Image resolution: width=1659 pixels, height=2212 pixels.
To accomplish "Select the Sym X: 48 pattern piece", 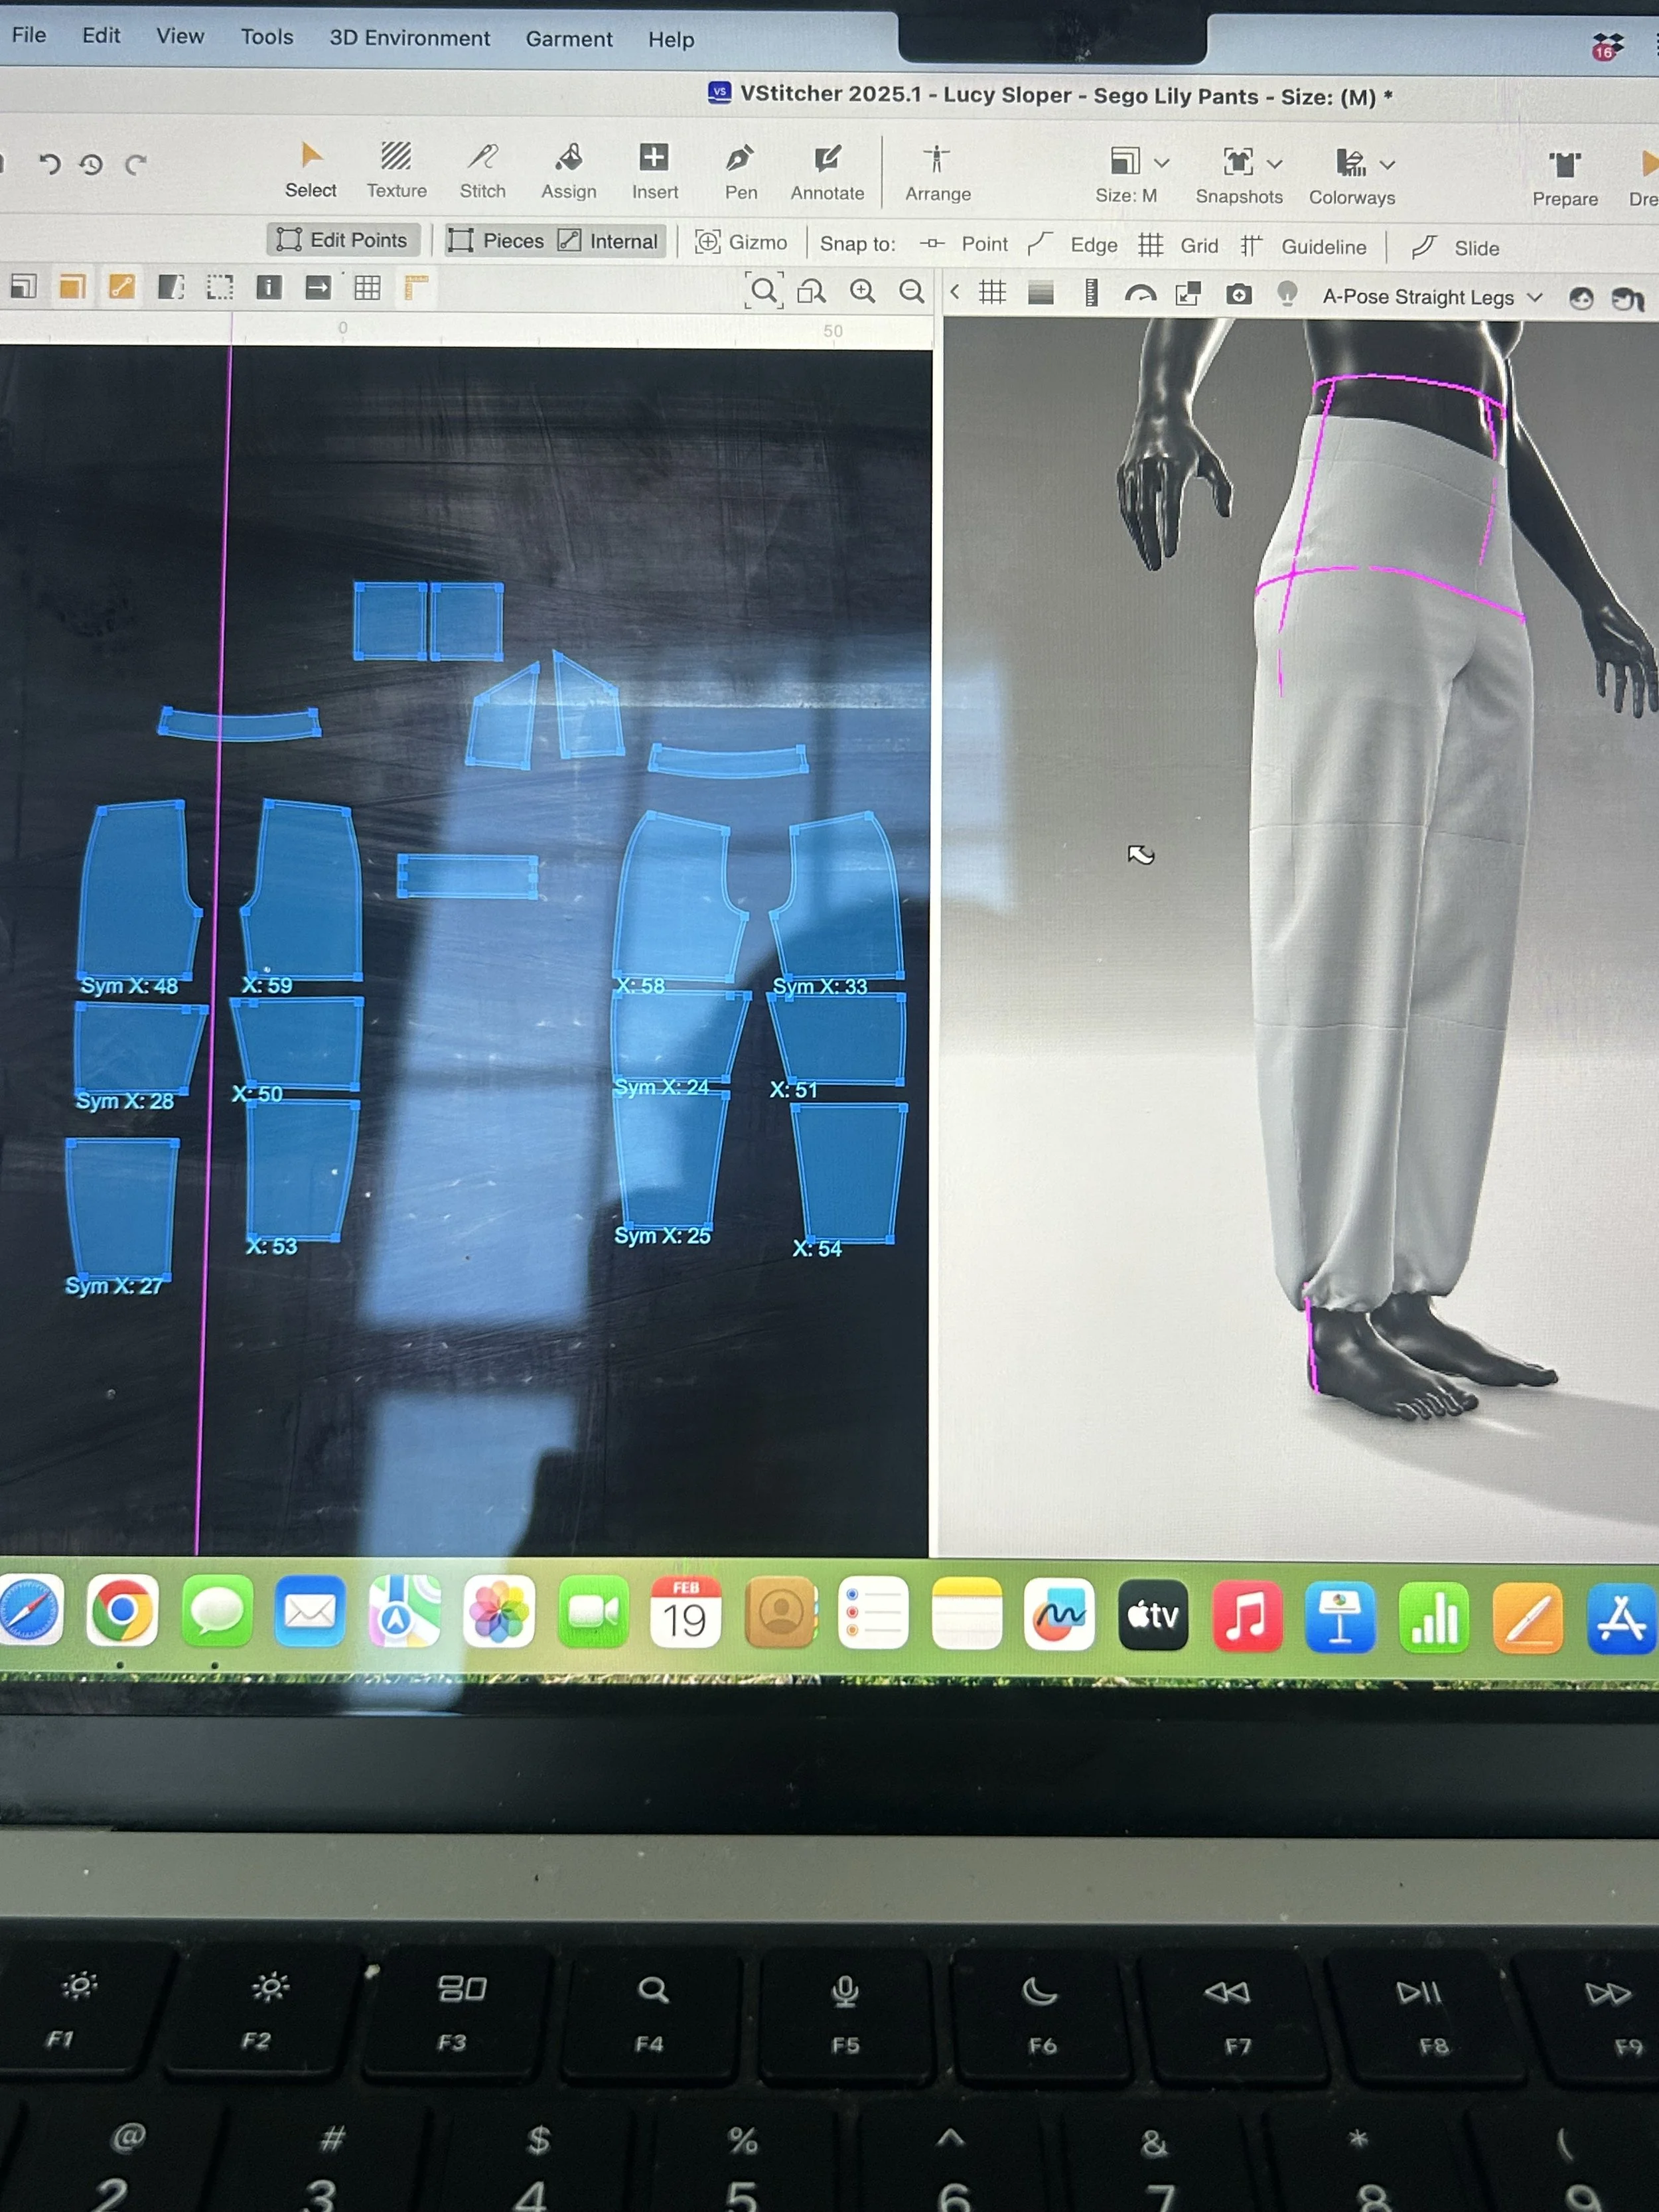I will (135, 890).
